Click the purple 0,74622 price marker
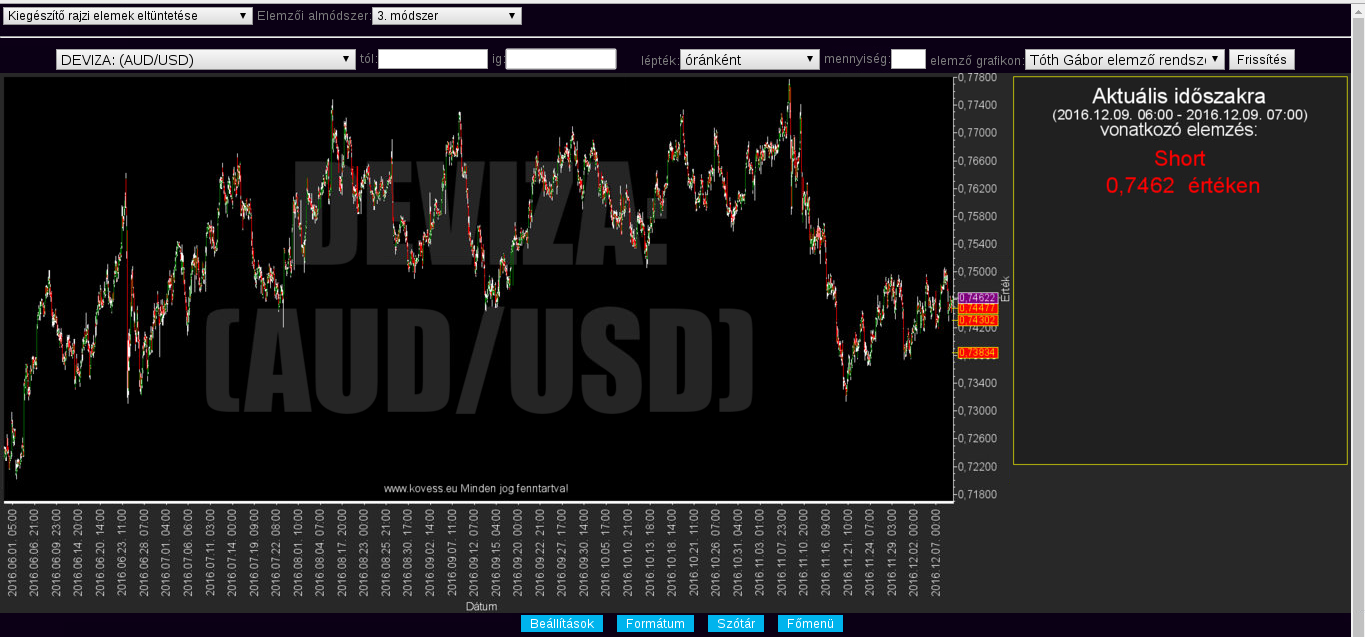The image size is (1365, 637). 977,298
